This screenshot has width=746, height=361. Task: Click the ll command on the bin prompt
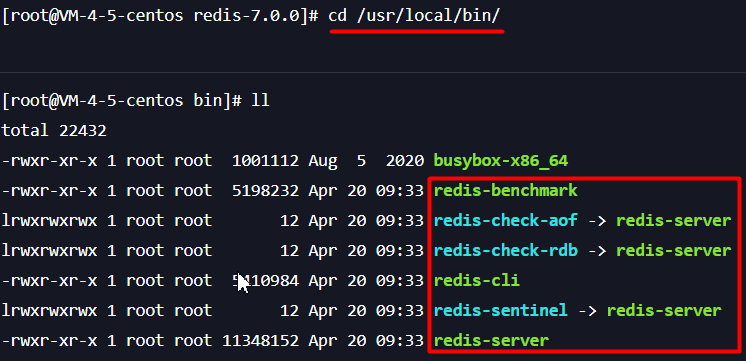point(260,100)
